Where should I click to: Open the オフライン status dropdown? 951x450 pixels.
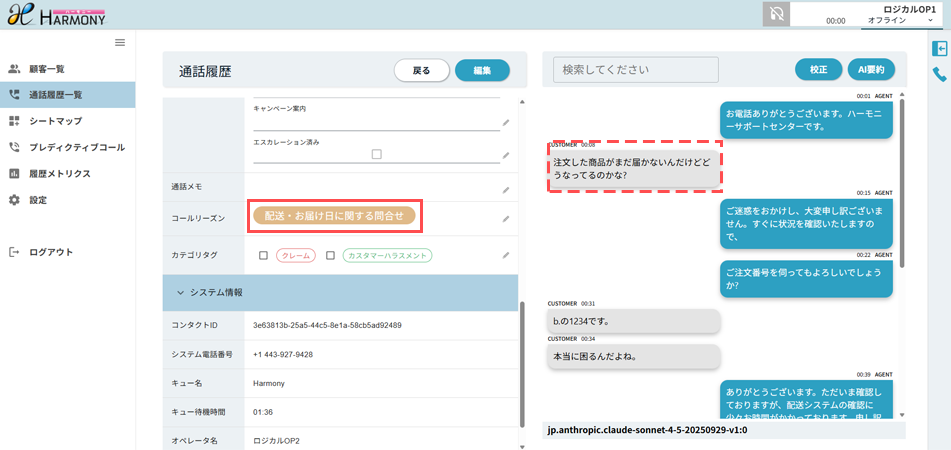[x=900, y=20]
